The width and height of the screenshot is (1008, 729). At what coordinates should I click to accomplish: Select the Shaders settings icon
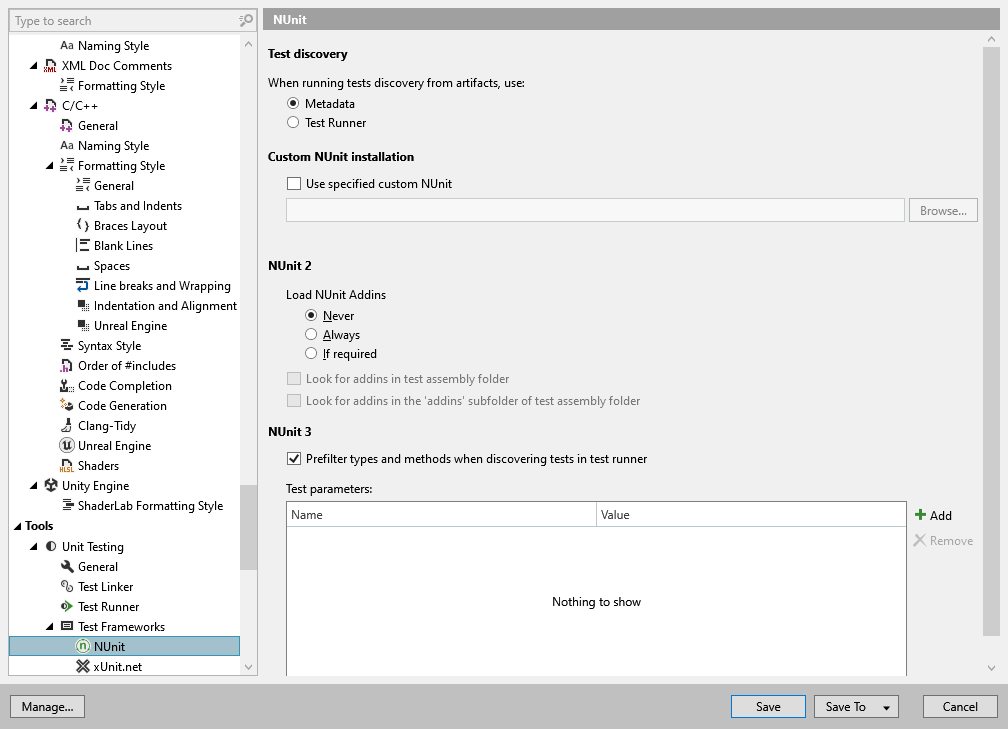click(x=66, y=465)
